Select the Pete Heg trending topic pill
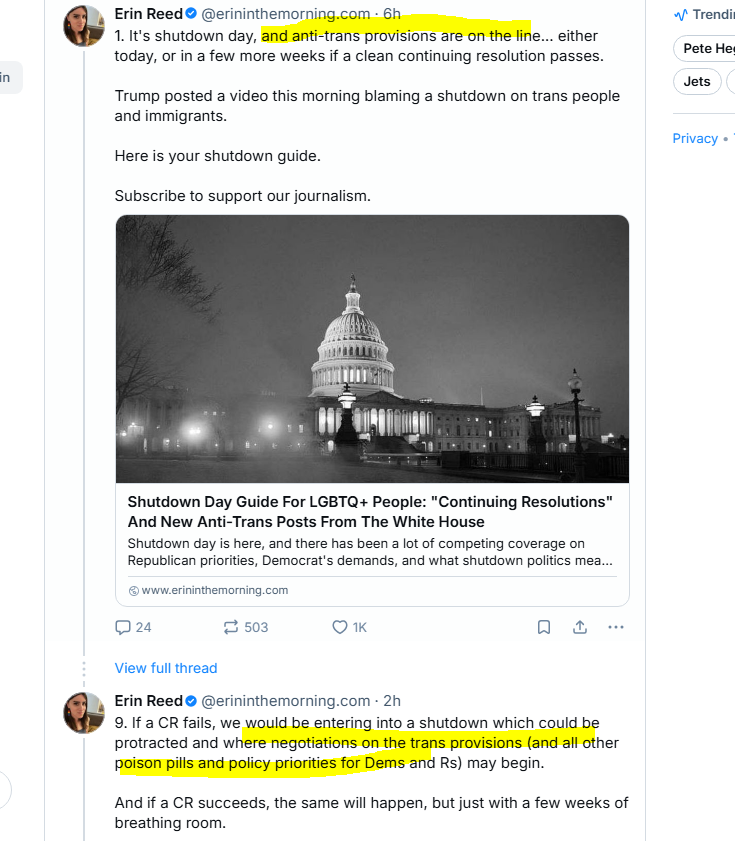The image size is (735, 841). point(706,48)
